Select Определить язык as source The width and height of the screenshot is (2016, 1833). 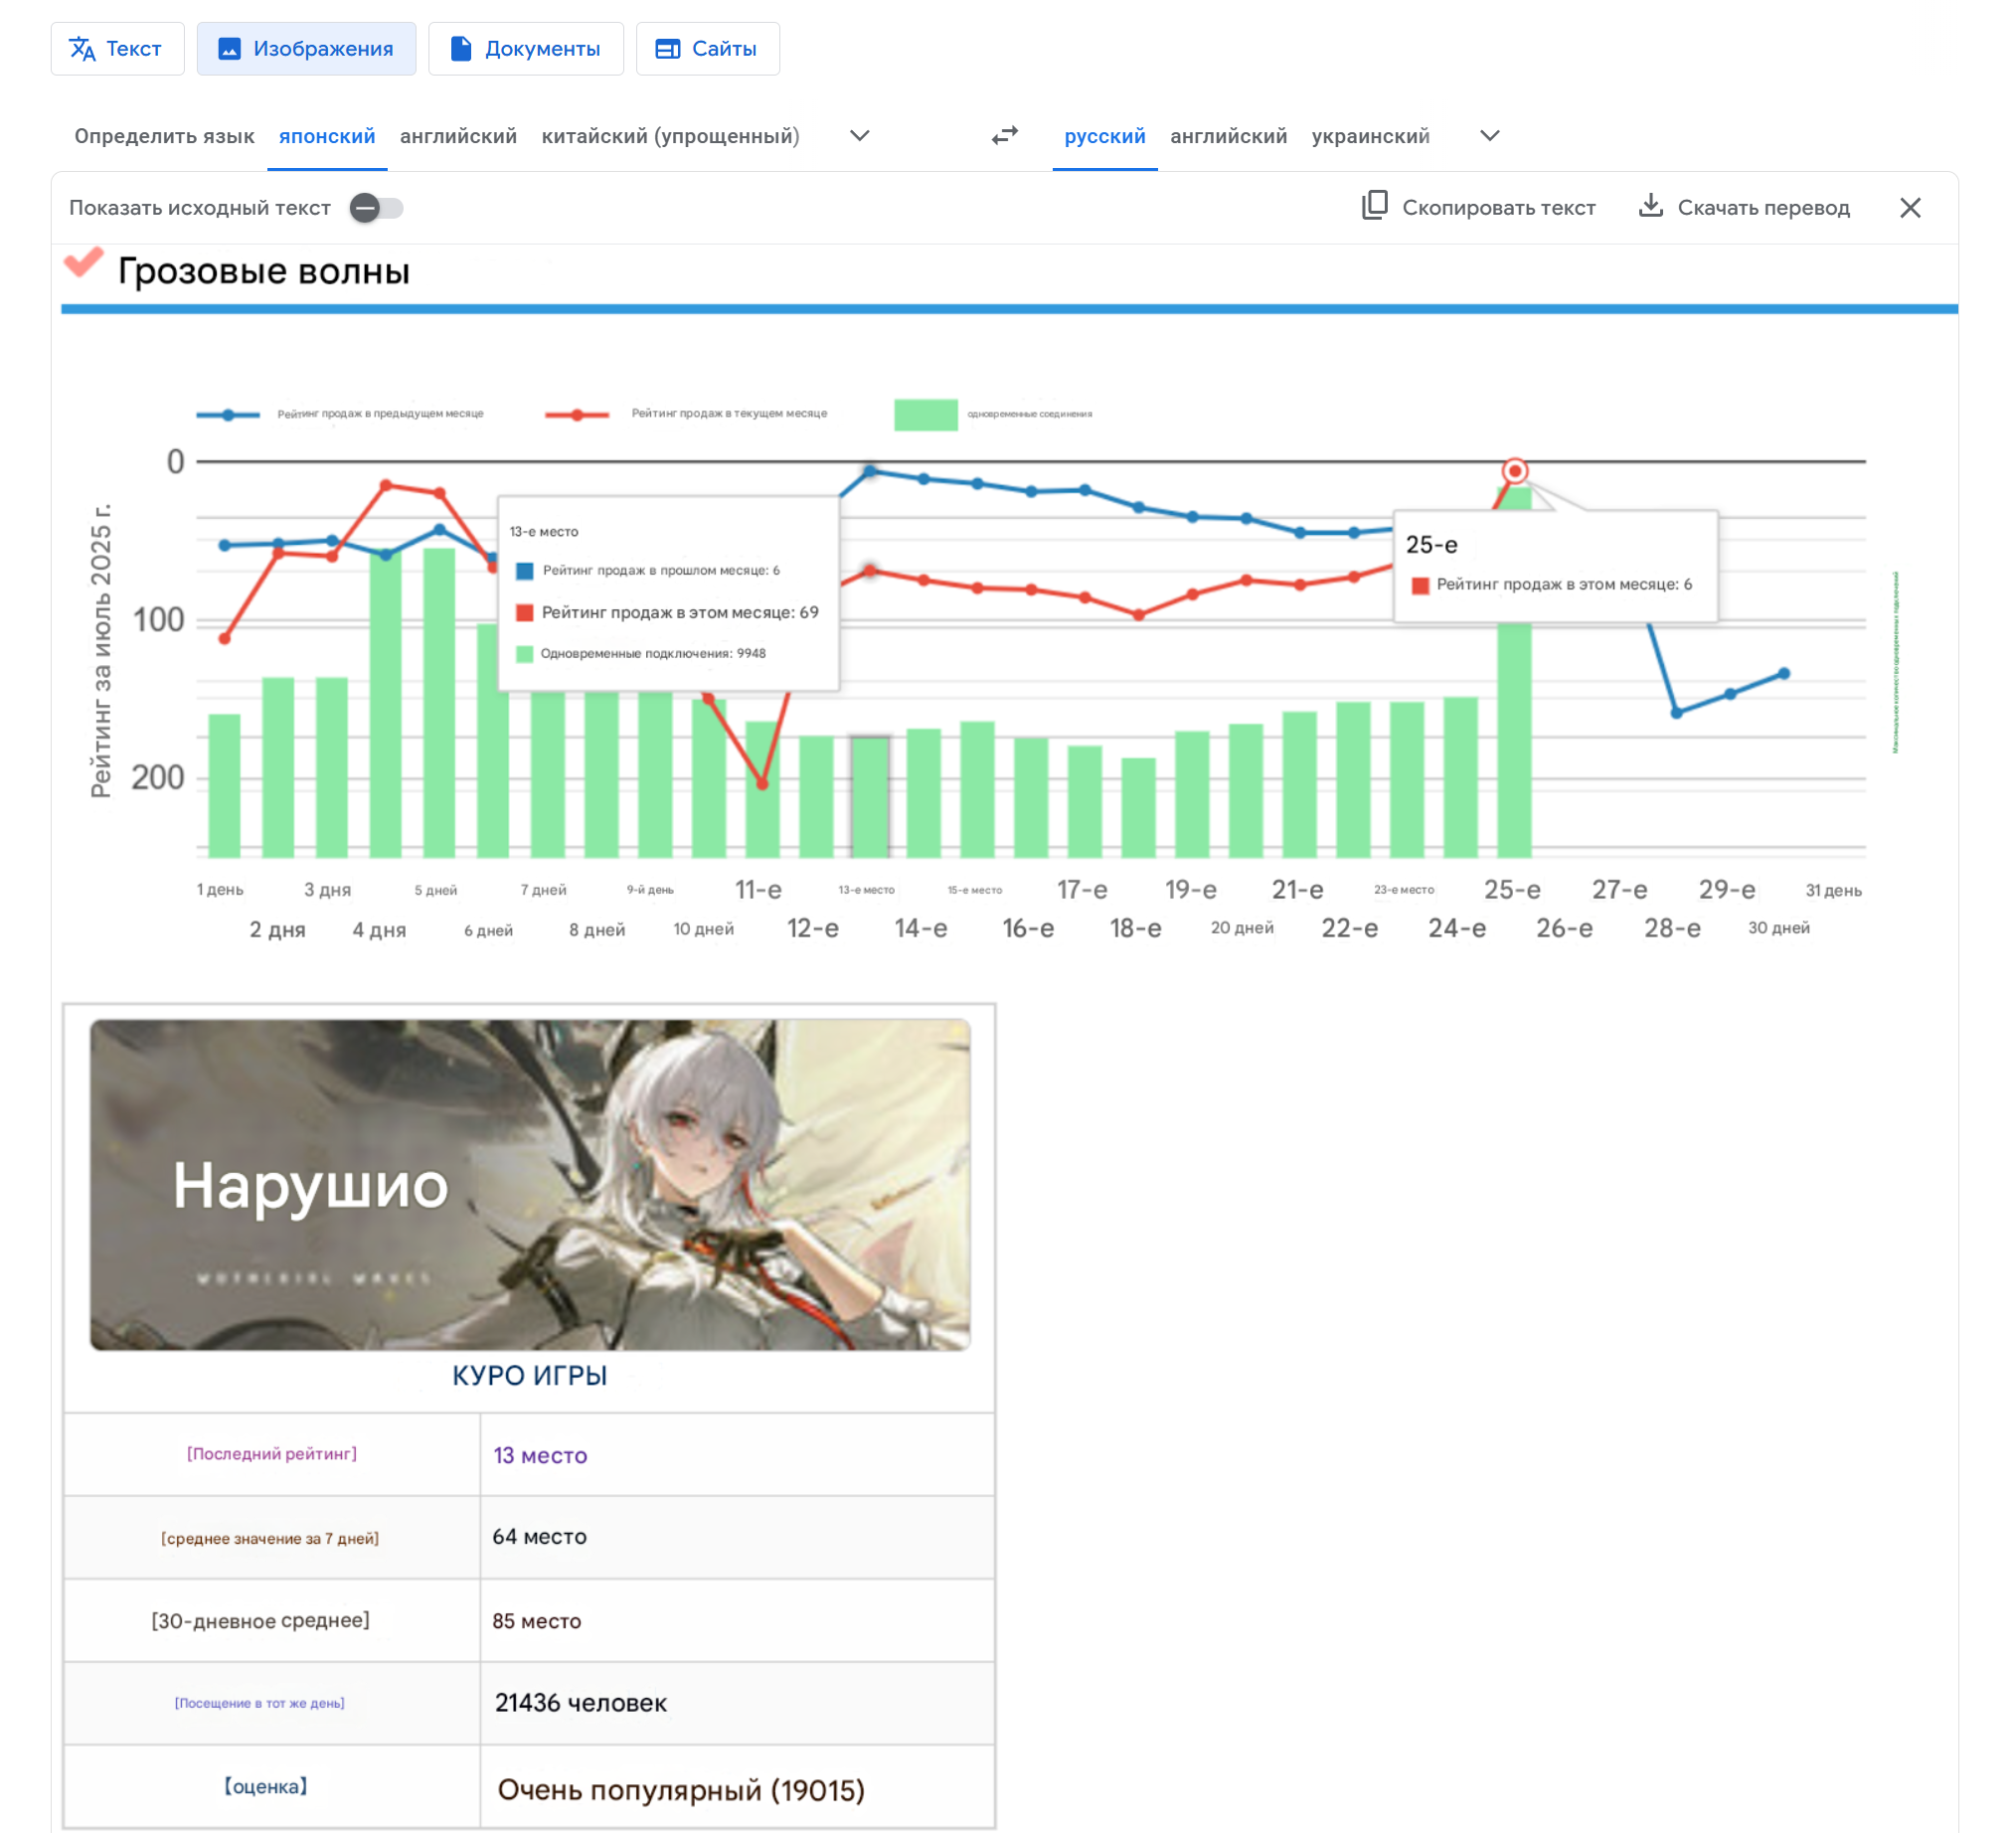click(164, 136)
